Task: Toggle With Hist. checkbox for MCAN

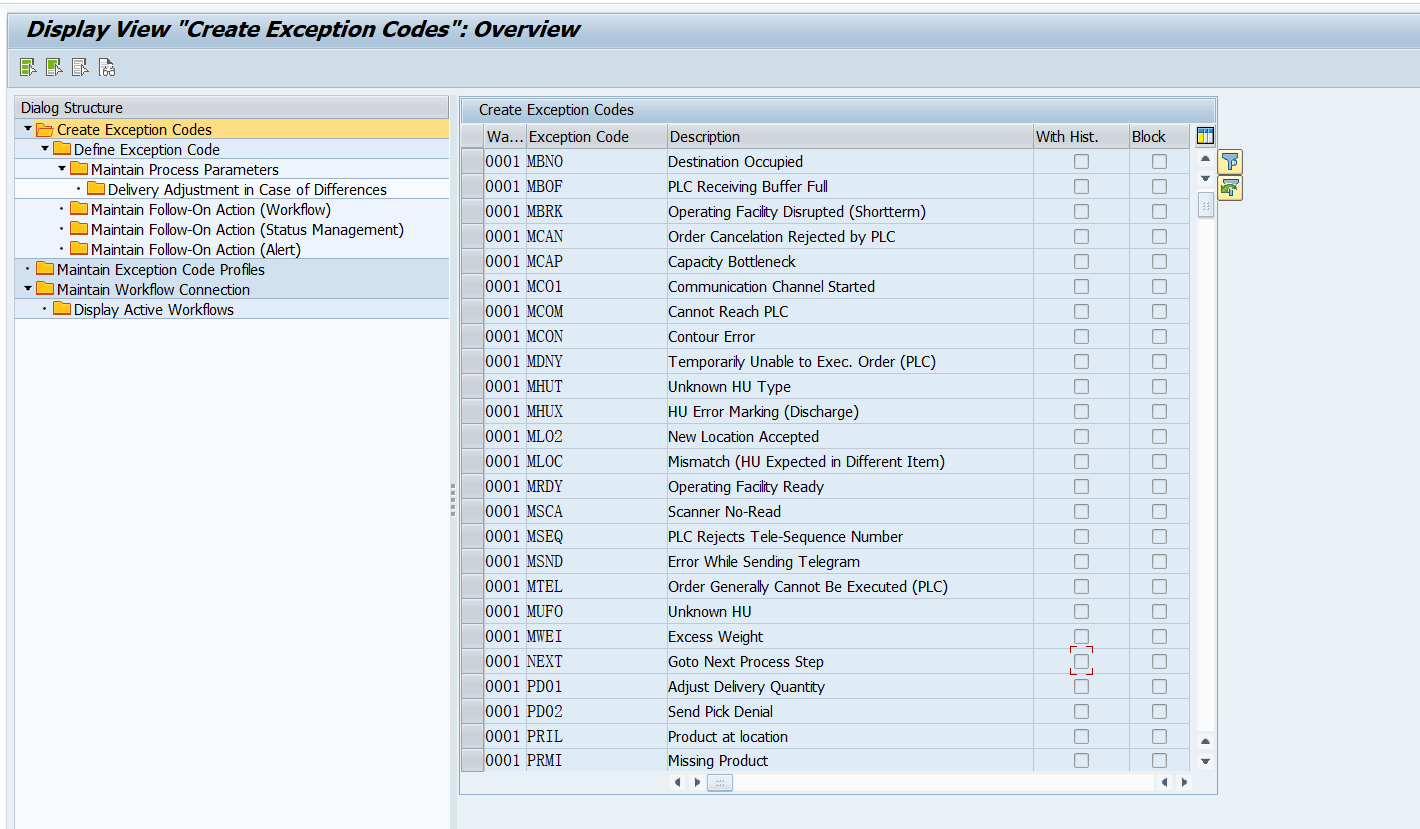Action: point(1081,237)
